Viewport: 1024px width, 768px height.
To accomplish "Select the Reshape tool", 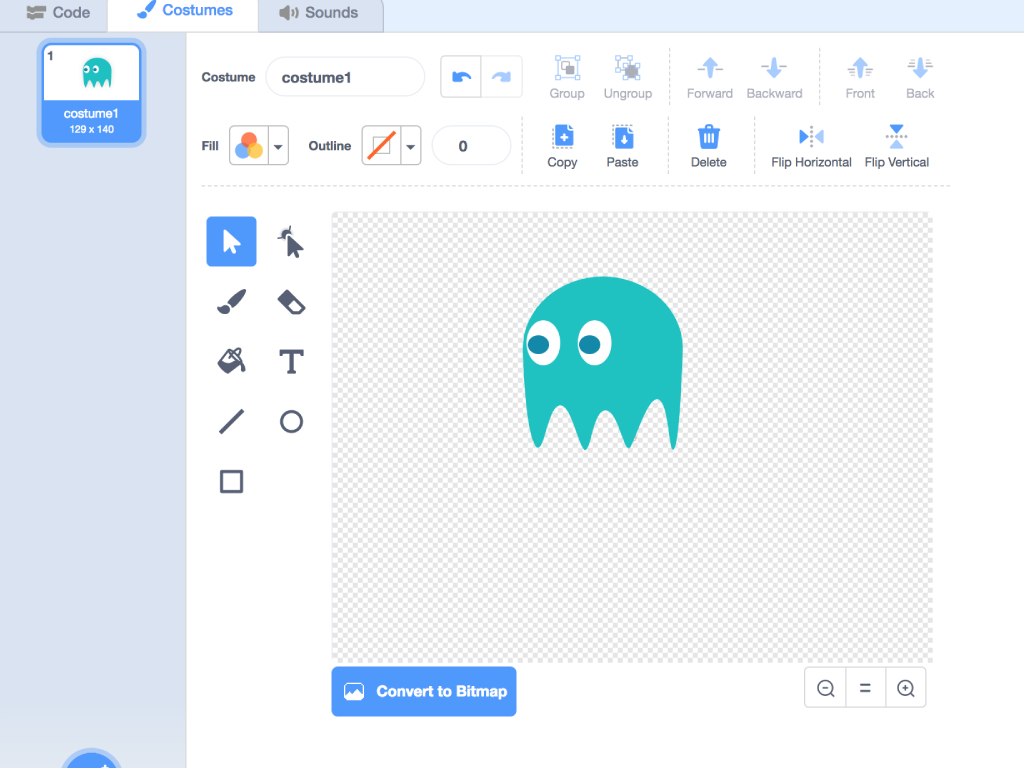I will [291, 242].
